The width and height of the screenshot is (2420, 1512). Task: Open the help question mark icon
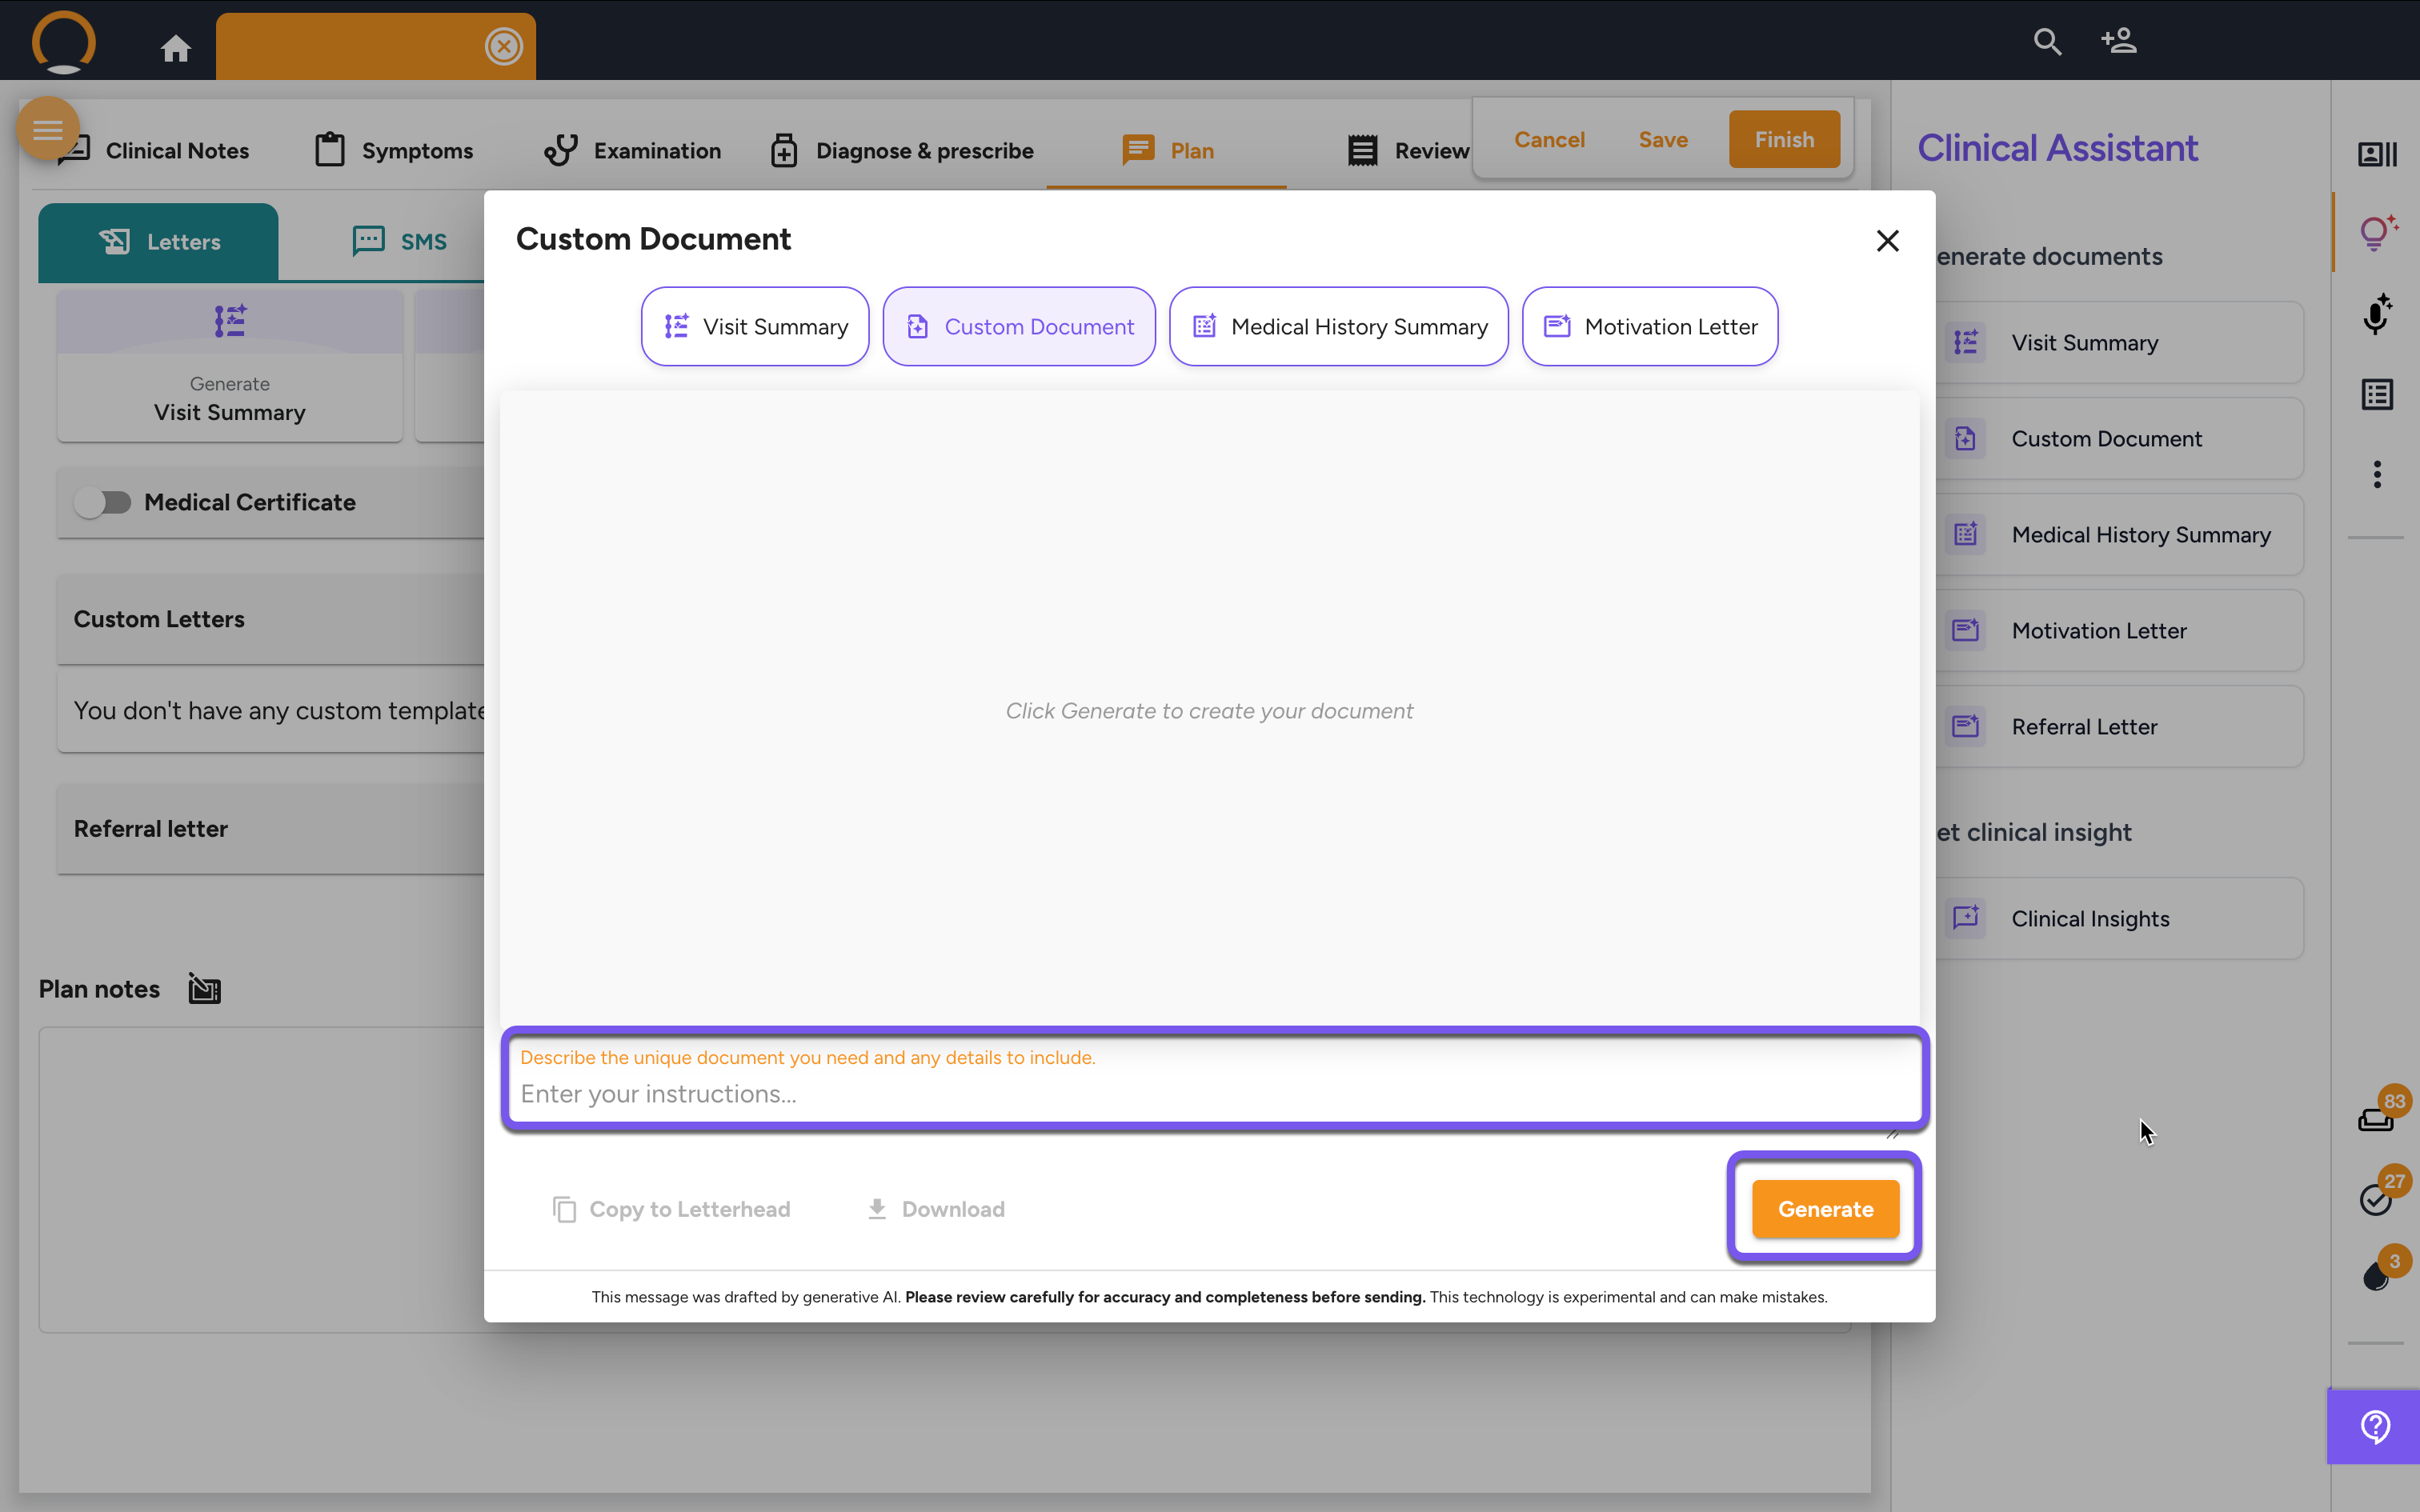[x=2375, y=1426]
